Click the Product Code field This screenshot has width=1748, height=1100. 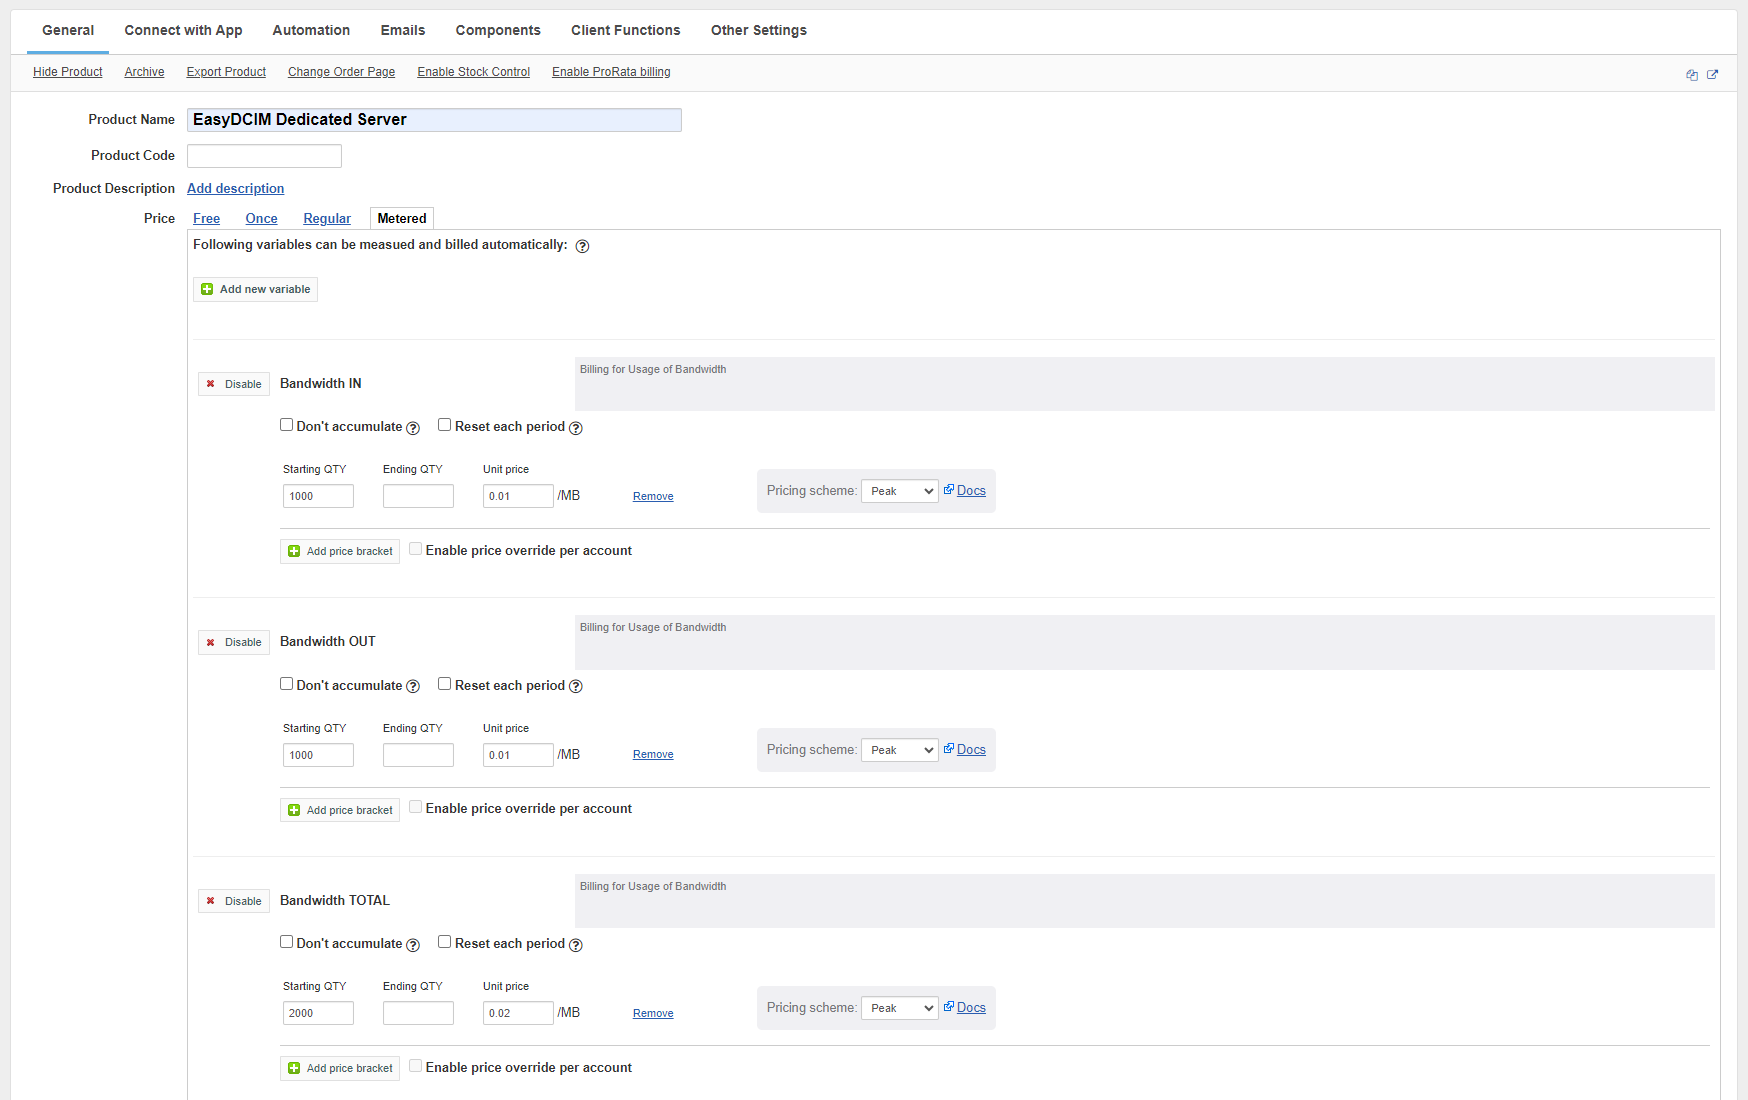264,156
